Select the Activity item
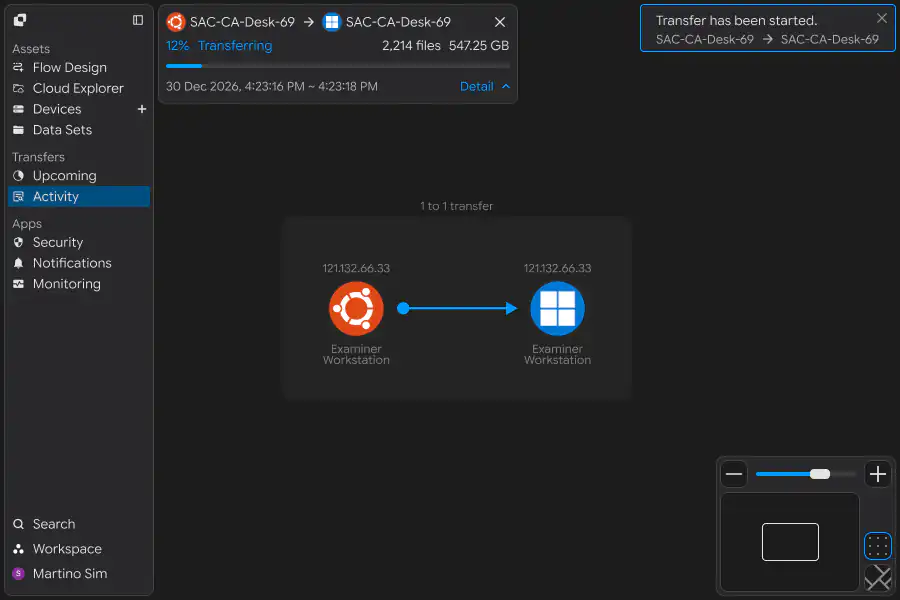900x600 pixels. coord(79,196)
